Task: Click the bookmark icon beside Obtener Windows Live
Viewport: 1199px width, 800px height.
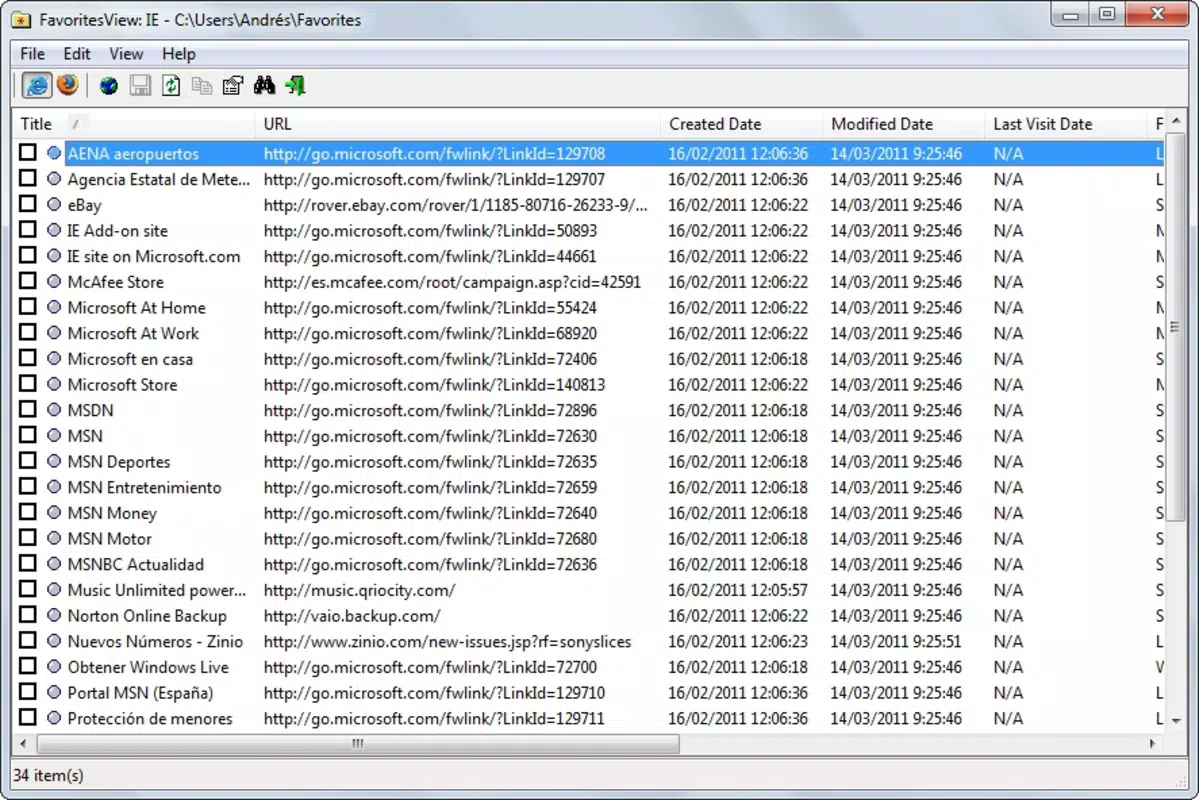Action: point(54,666)
